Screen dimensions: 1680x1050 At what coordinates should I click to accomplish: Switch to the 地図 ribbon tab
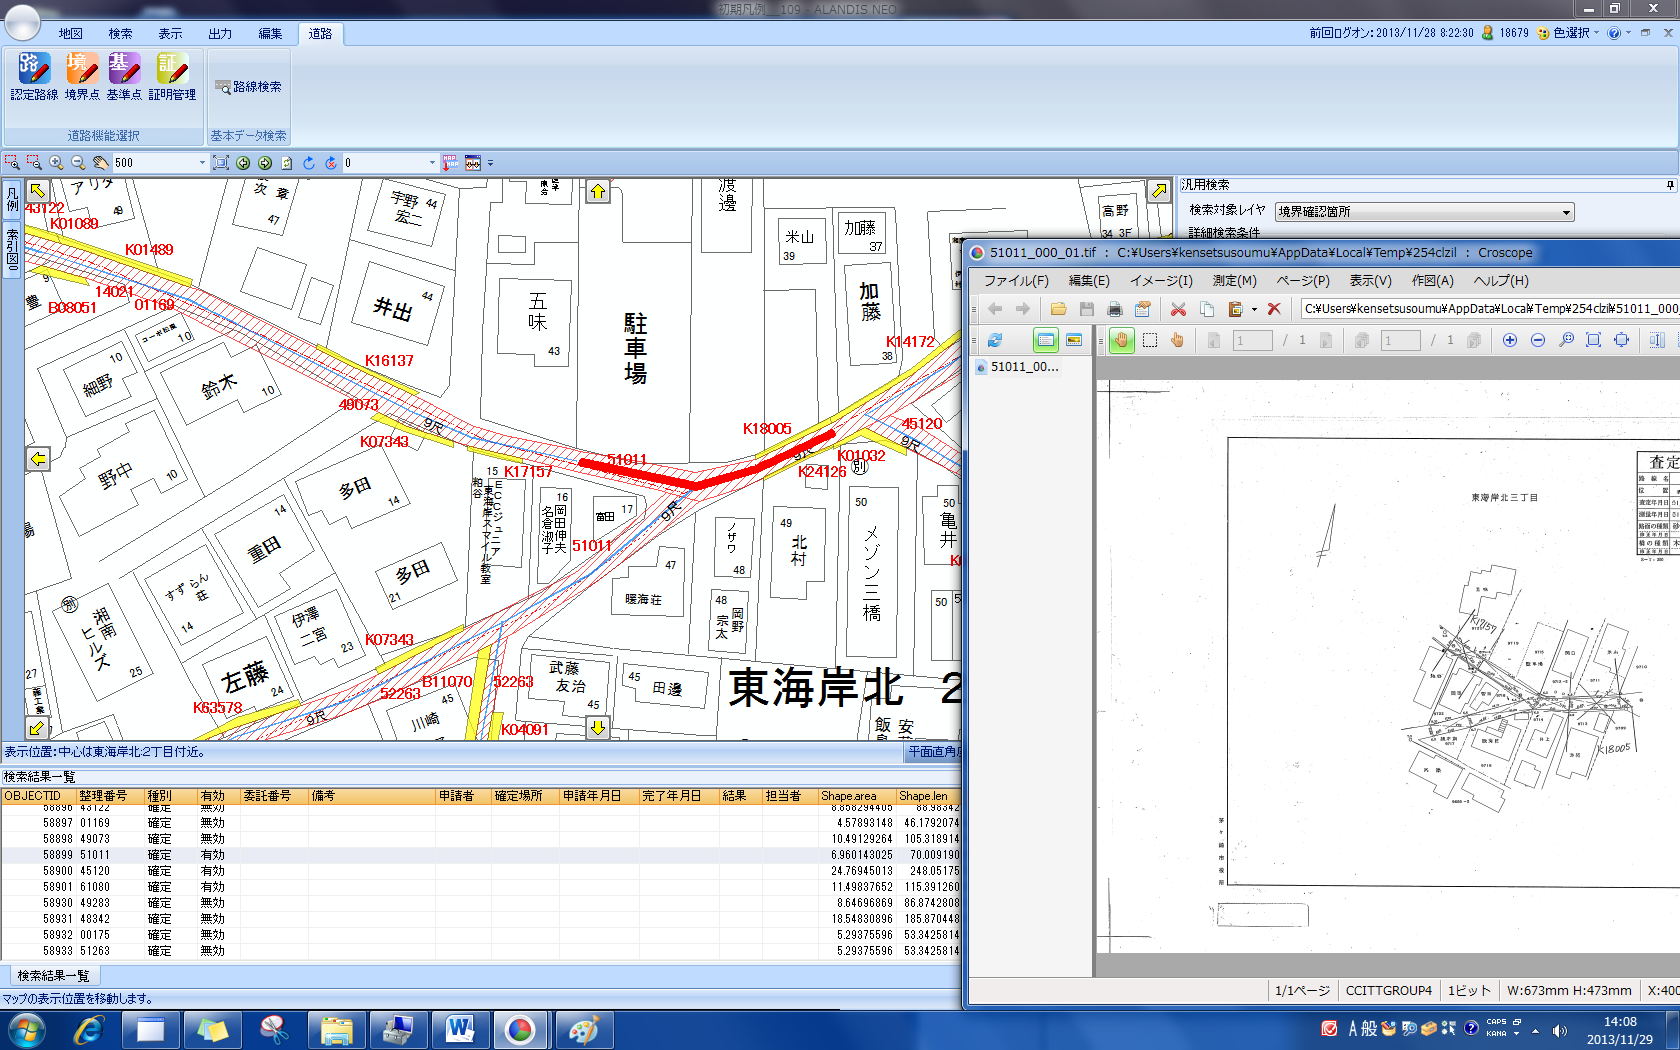tap(70, 34)
